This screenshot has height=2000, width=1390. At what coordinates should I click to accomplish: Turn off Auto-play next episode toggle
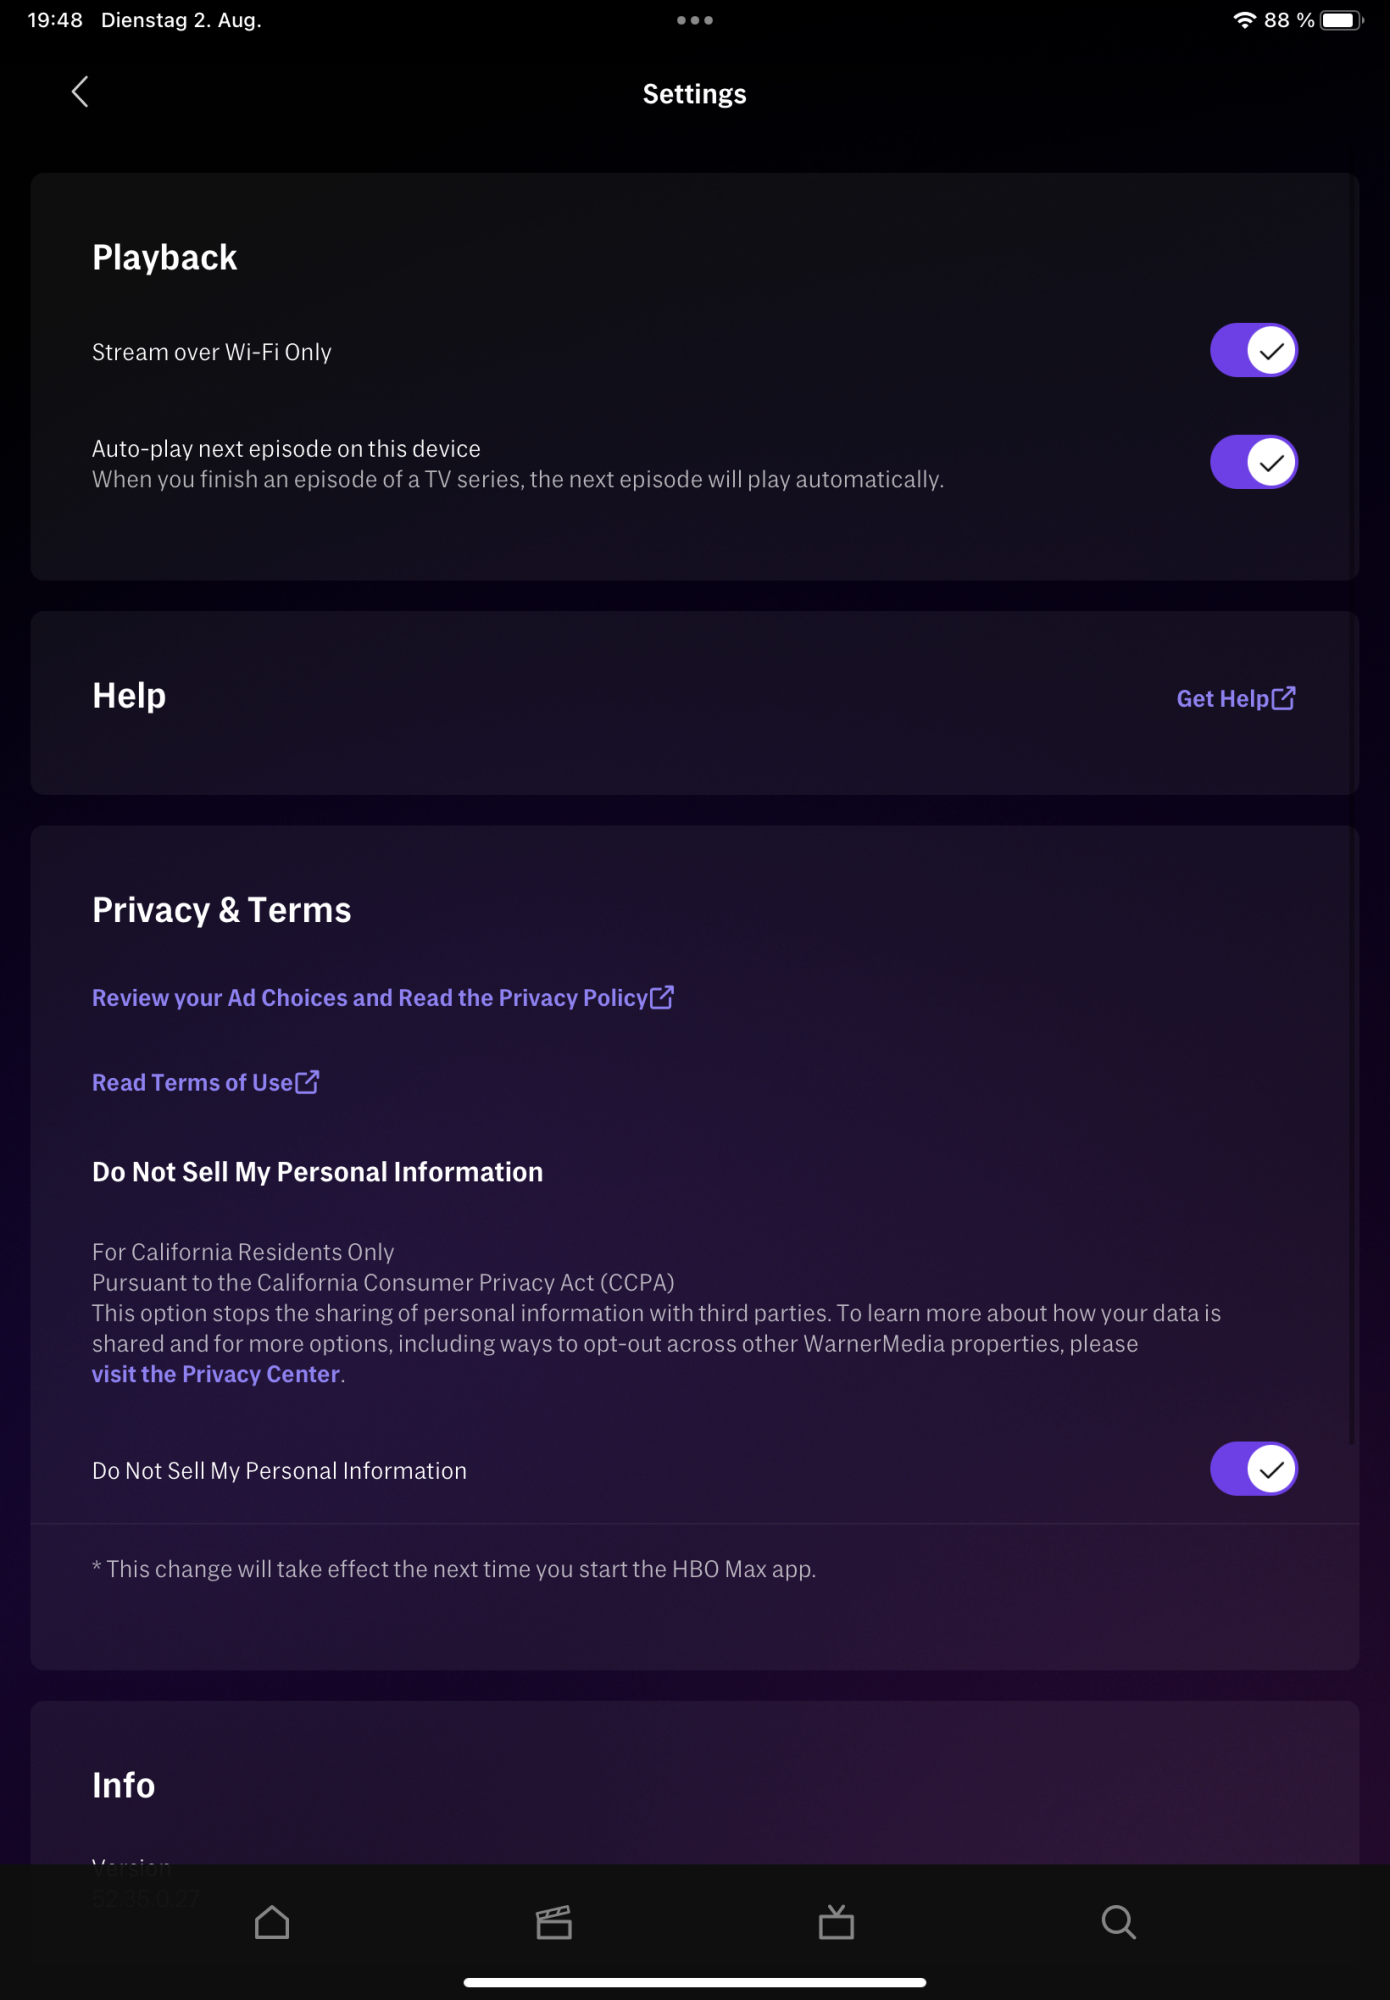click(x=1253, y=462)
